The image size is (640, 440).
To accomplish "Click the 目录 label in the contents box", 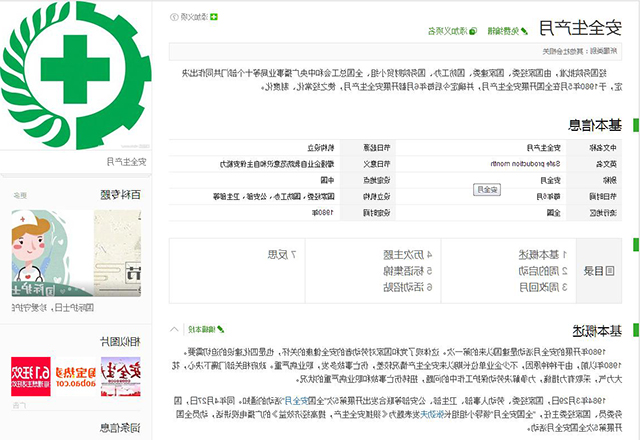I will (593, 271).
